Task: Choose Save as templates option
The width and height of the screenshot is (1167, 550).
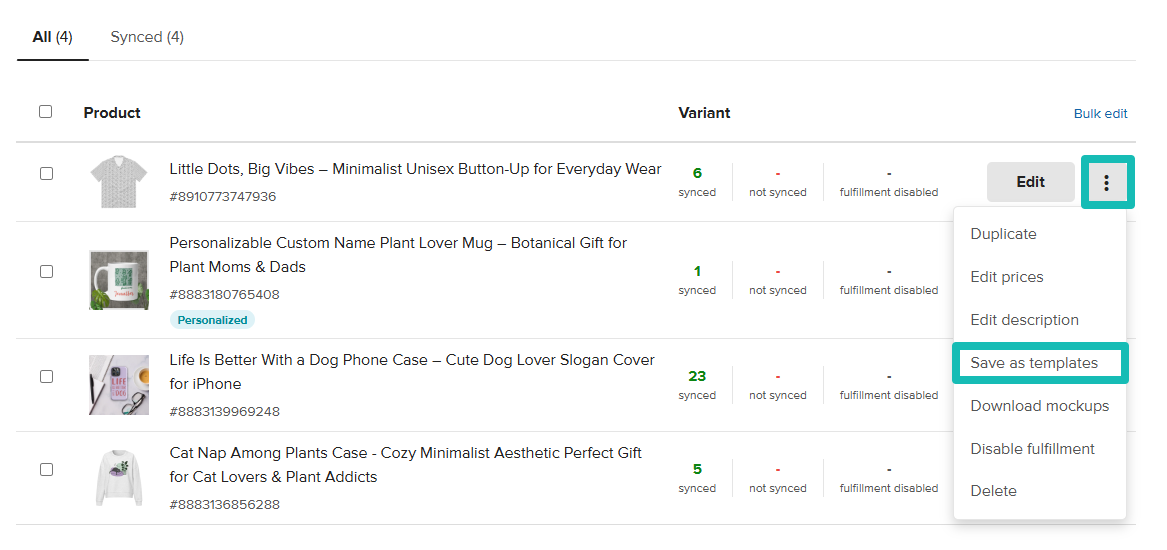Action: [1034, 363]
